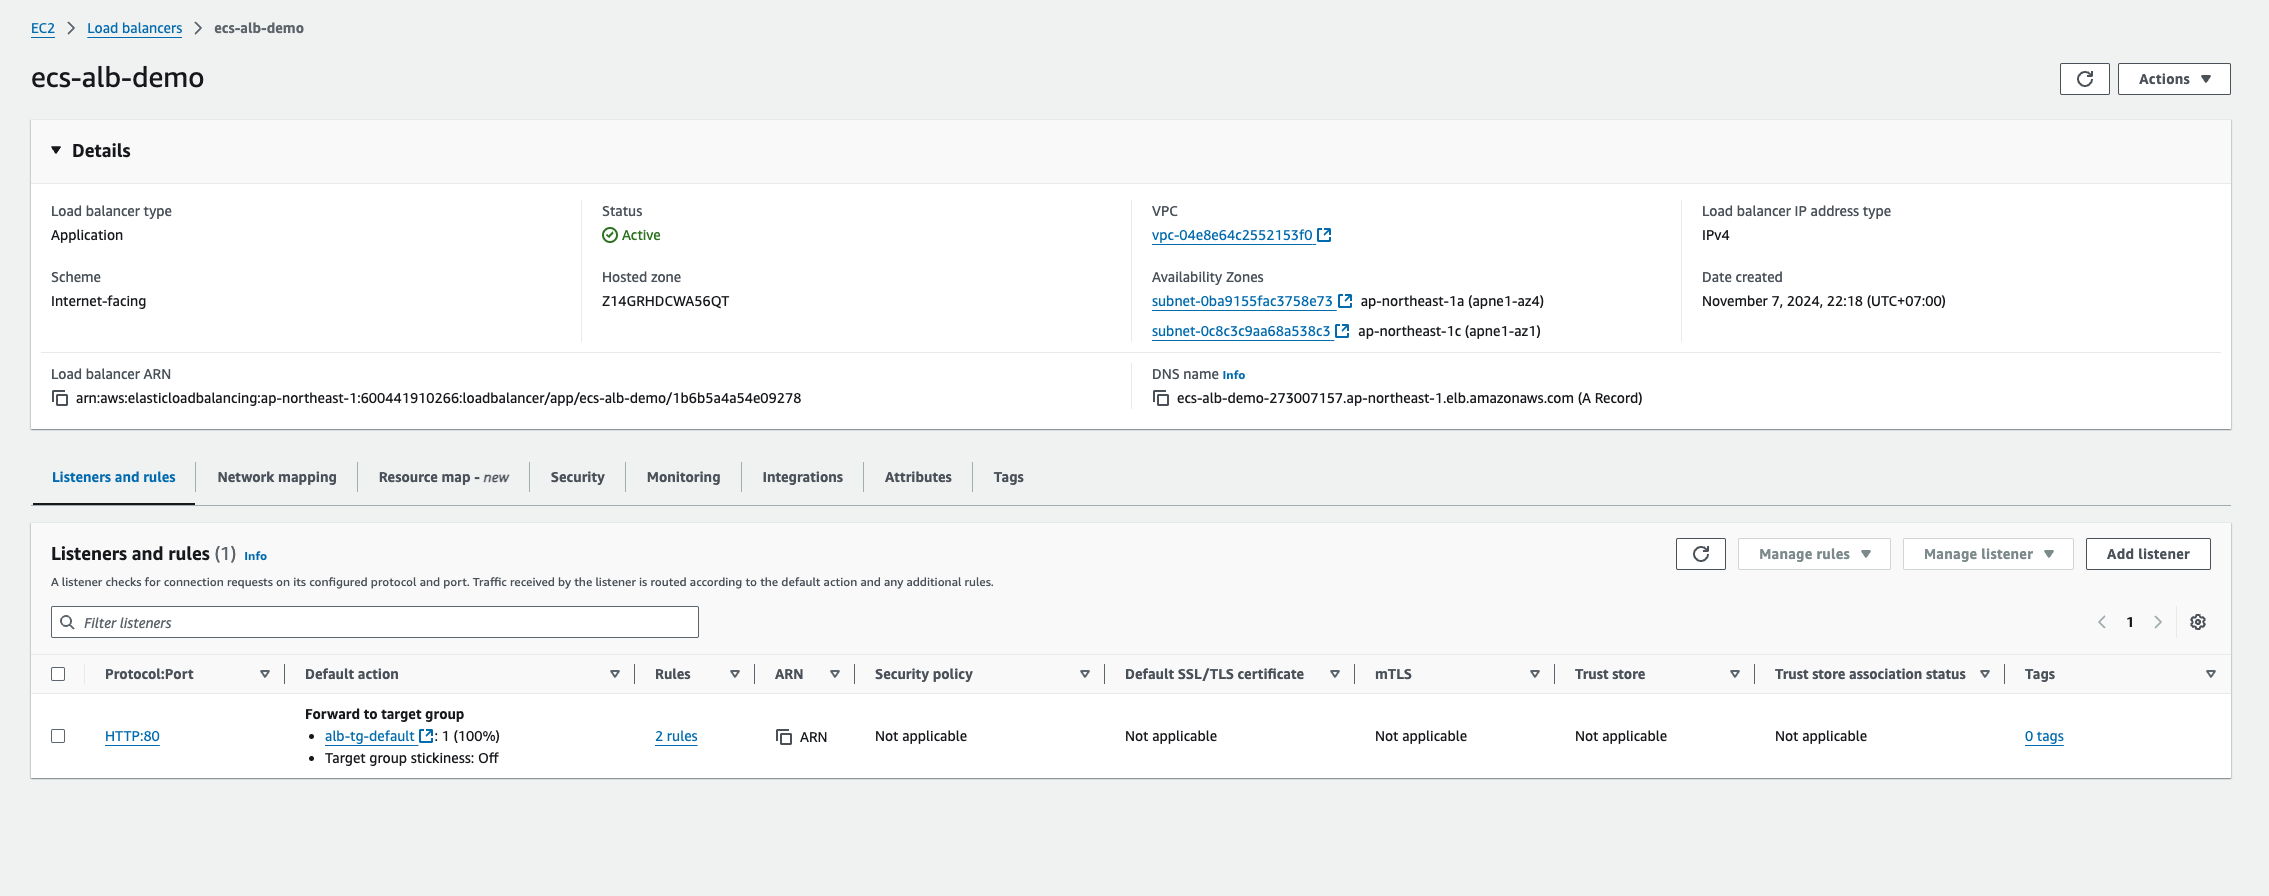2269x896 pixels.
Task: Select all listeners checkbox
Action: pos(58,674)
